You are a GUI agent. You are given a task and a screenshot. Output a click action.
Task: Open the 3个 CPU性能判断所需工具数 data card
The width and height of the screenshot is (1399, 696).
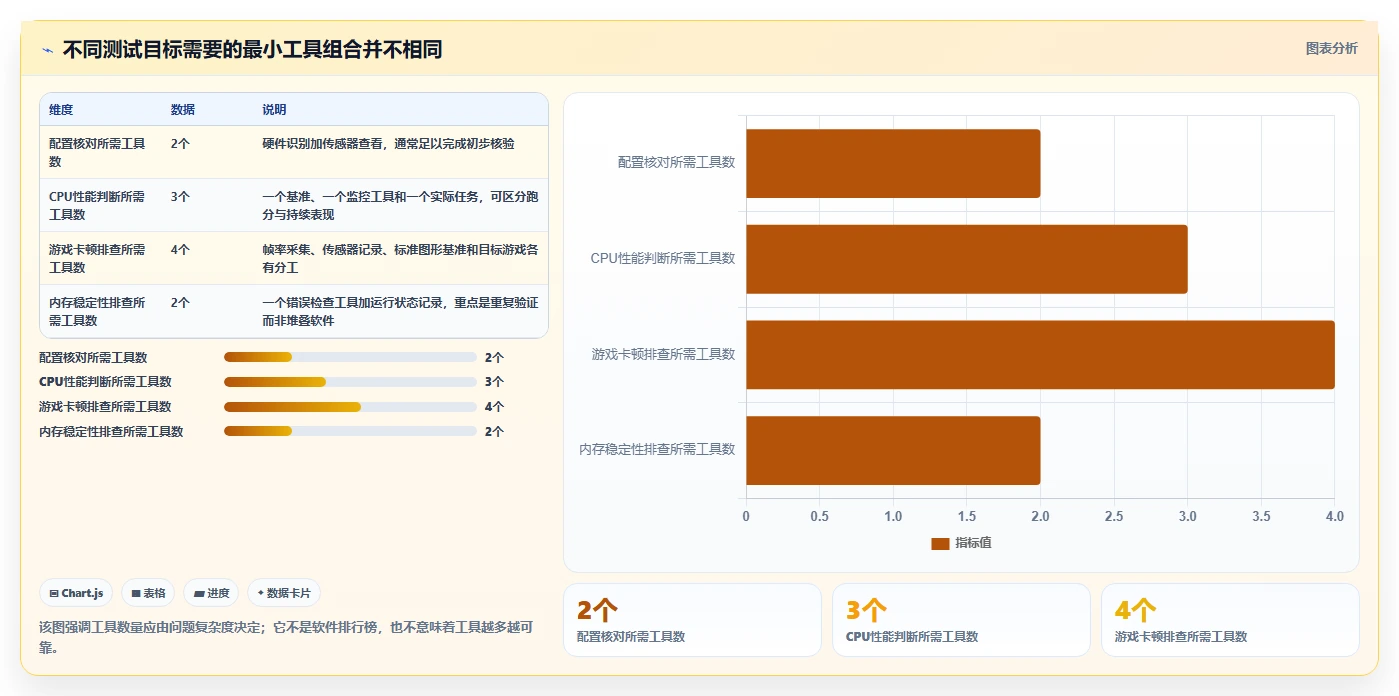tap(961, 620)
